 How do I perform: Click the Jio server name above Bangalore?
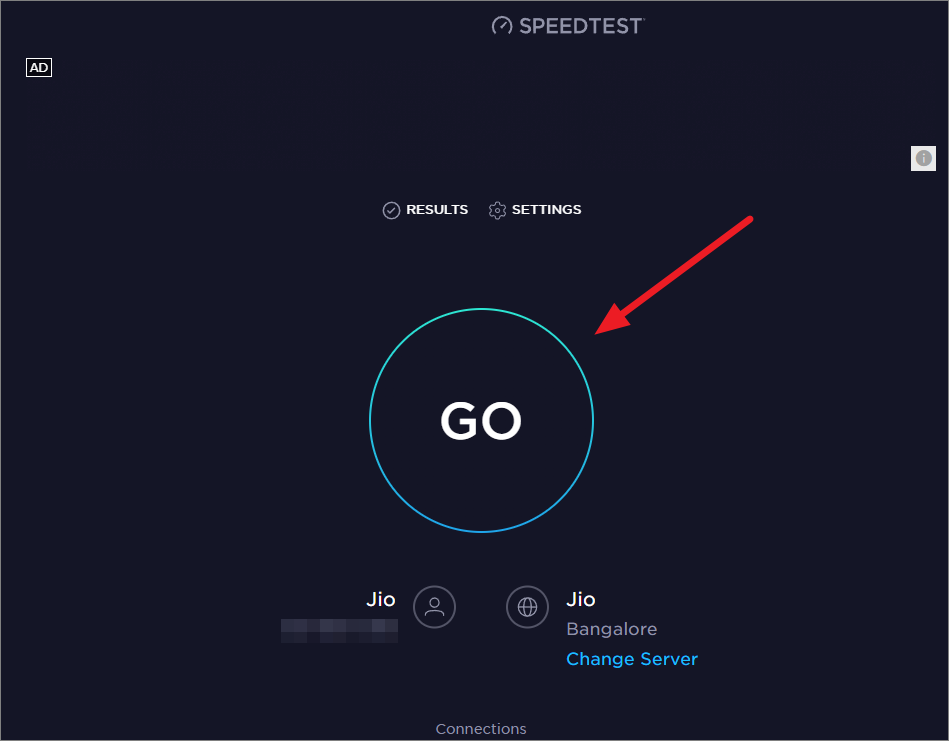581,599
